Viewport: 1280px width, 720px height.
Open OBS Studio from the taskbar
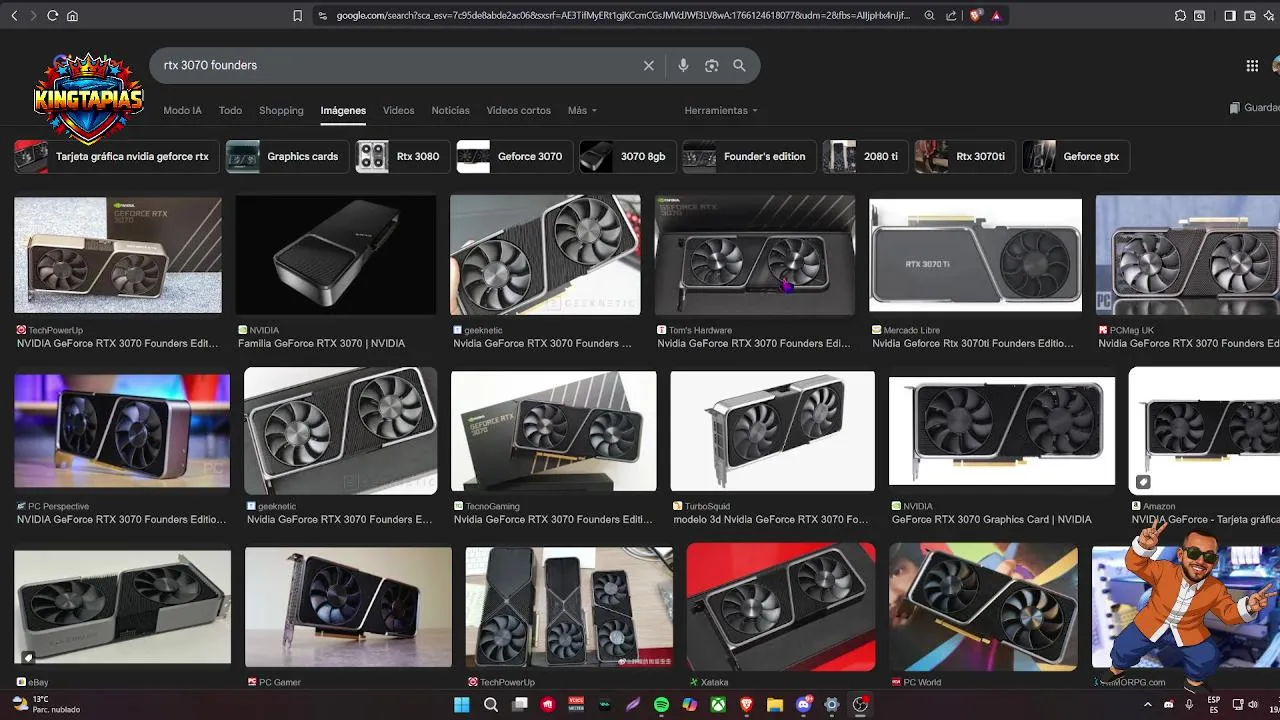tap(860, 705)
